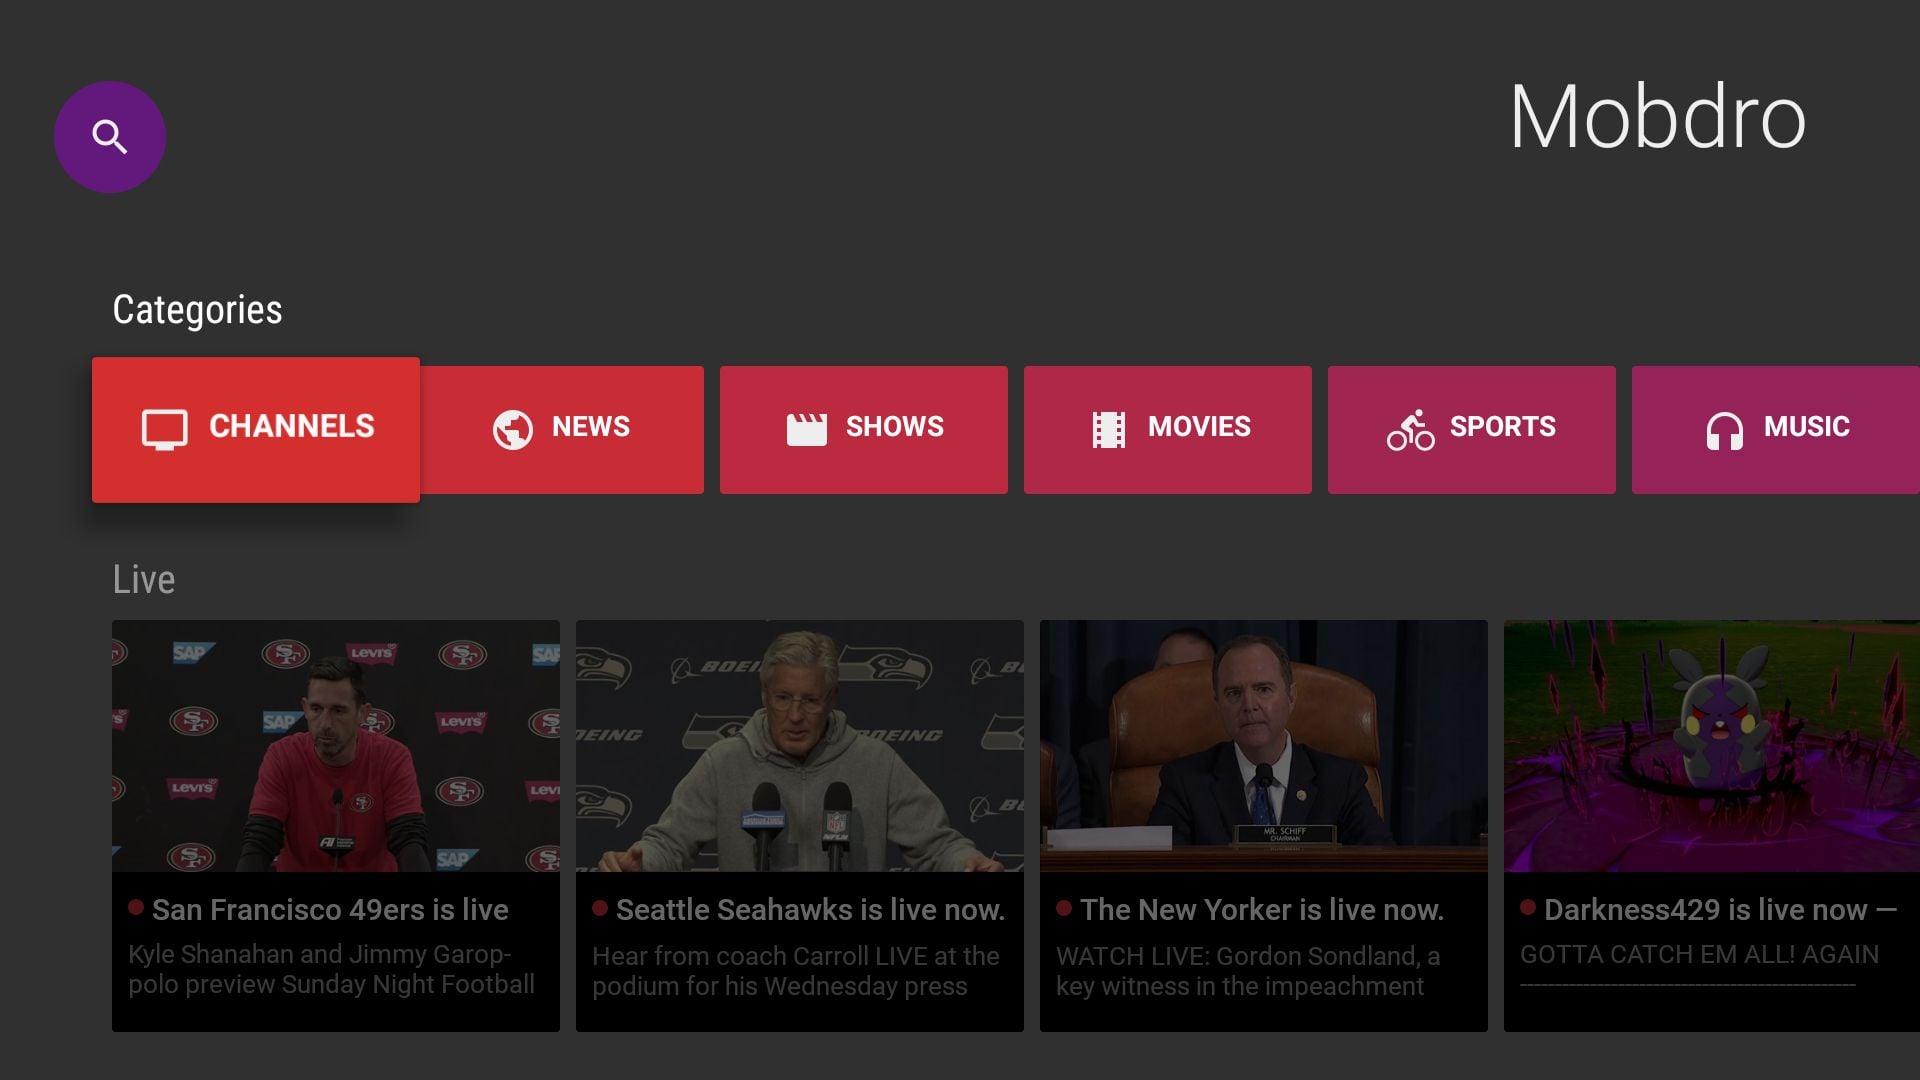This screenshot has height=1080, width=1920.
Task: Open the SHOWS category label
Action: pyautogui.click(x=894, y=427)
